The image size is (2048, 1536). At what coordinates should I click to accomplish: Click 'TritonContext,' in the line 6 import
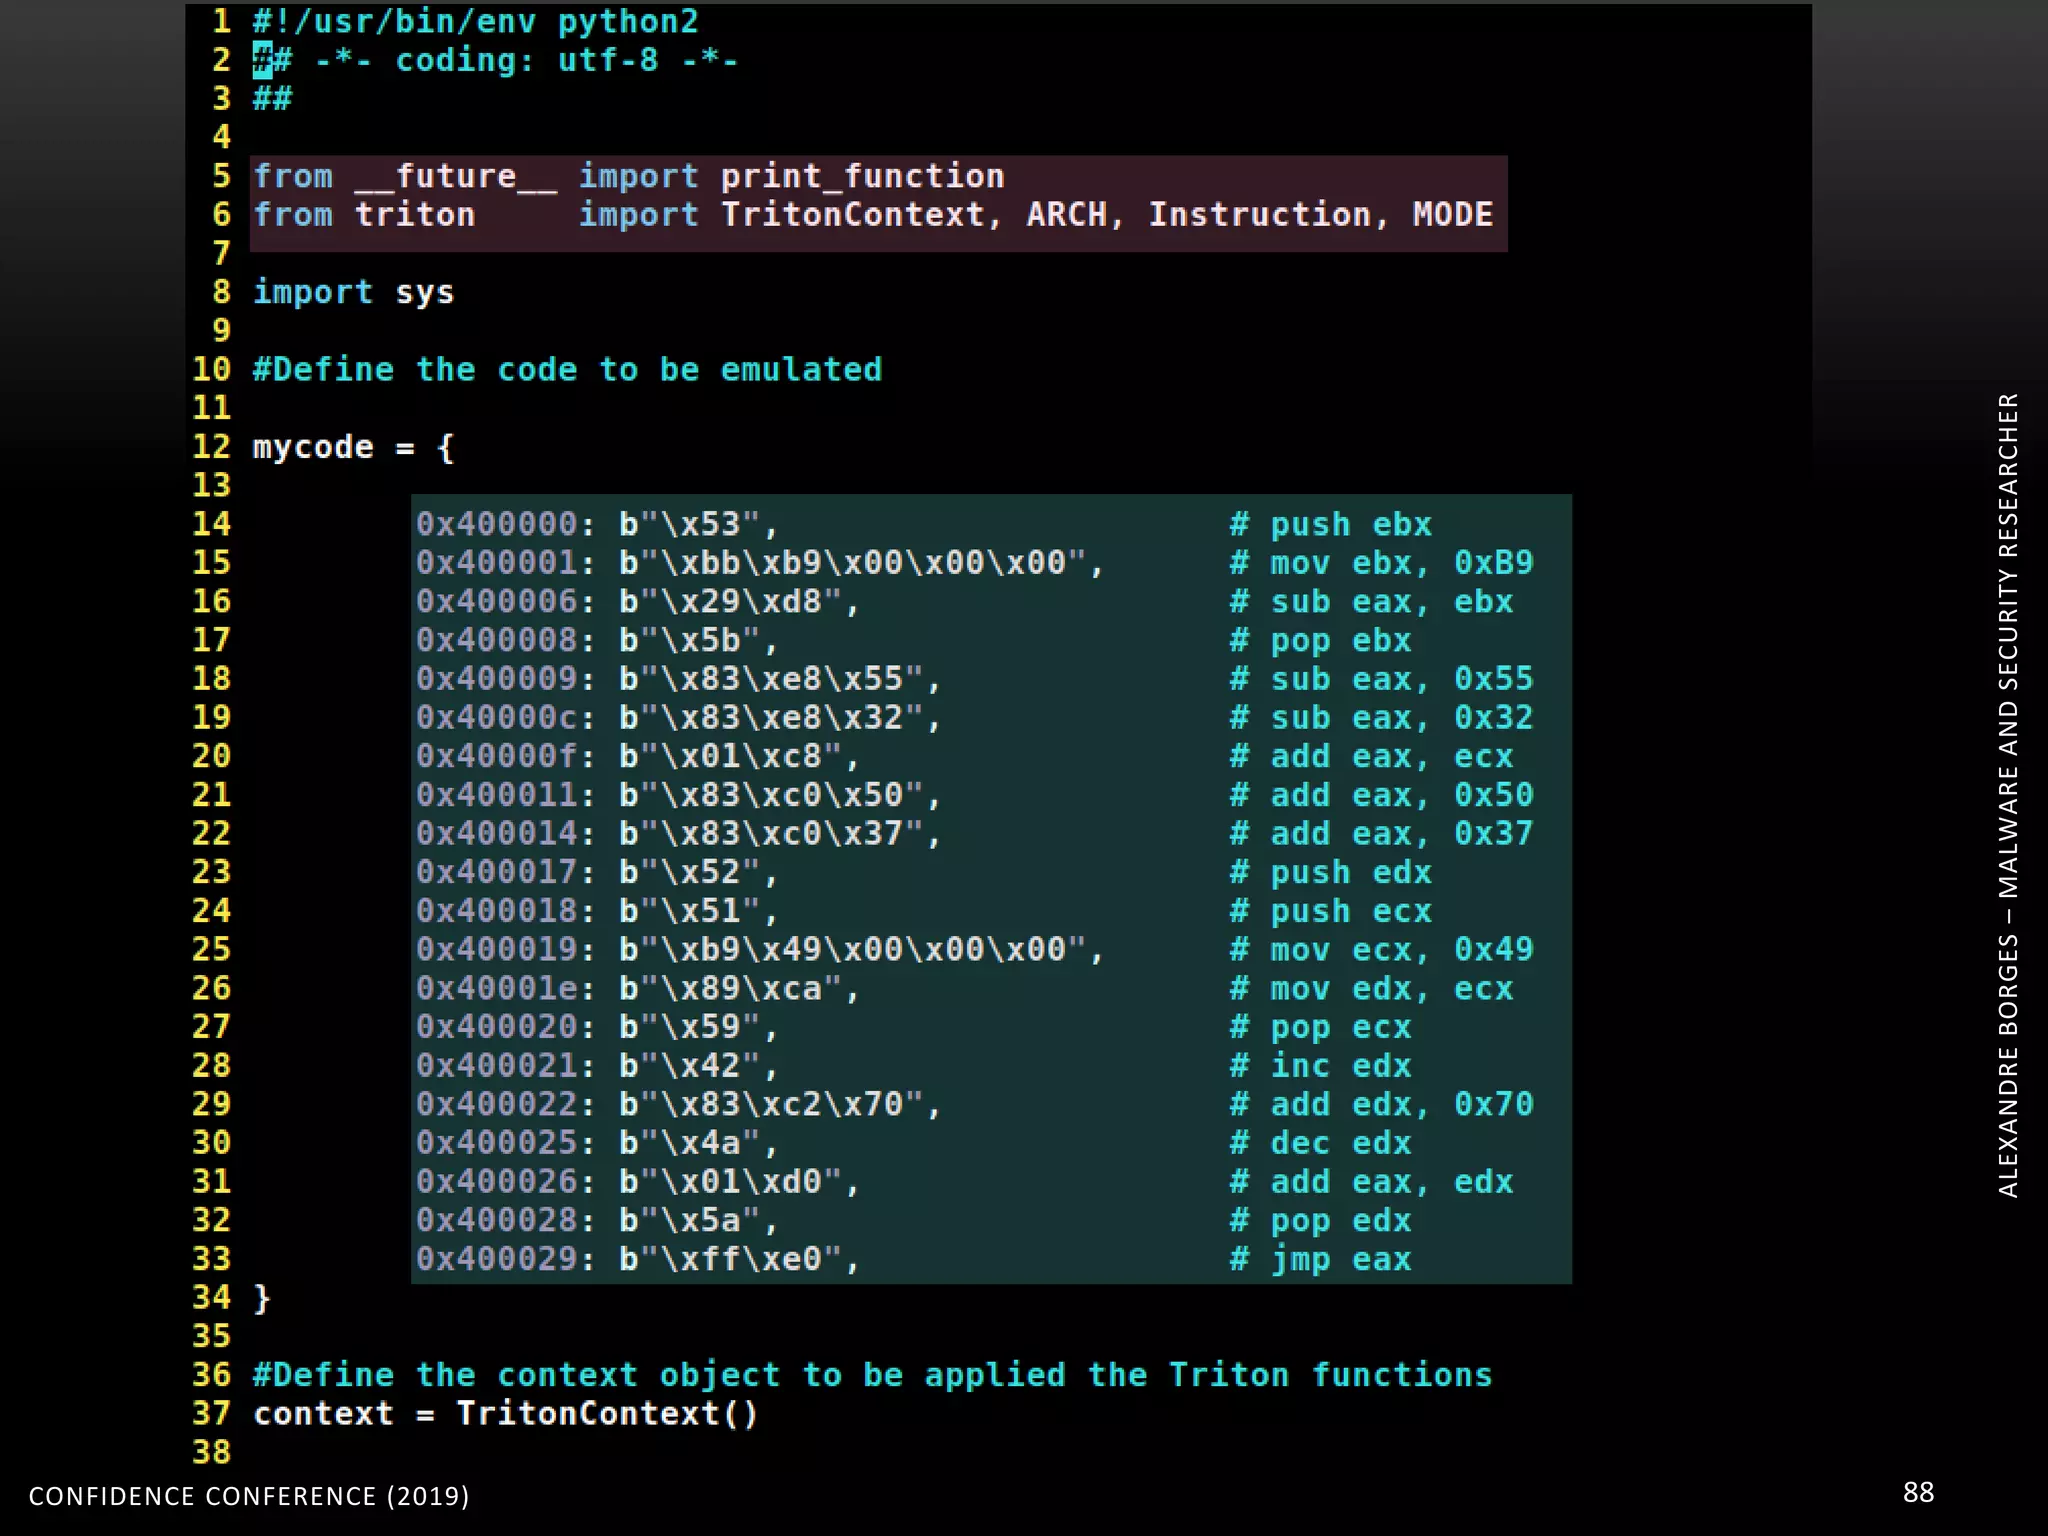(860, 215)
